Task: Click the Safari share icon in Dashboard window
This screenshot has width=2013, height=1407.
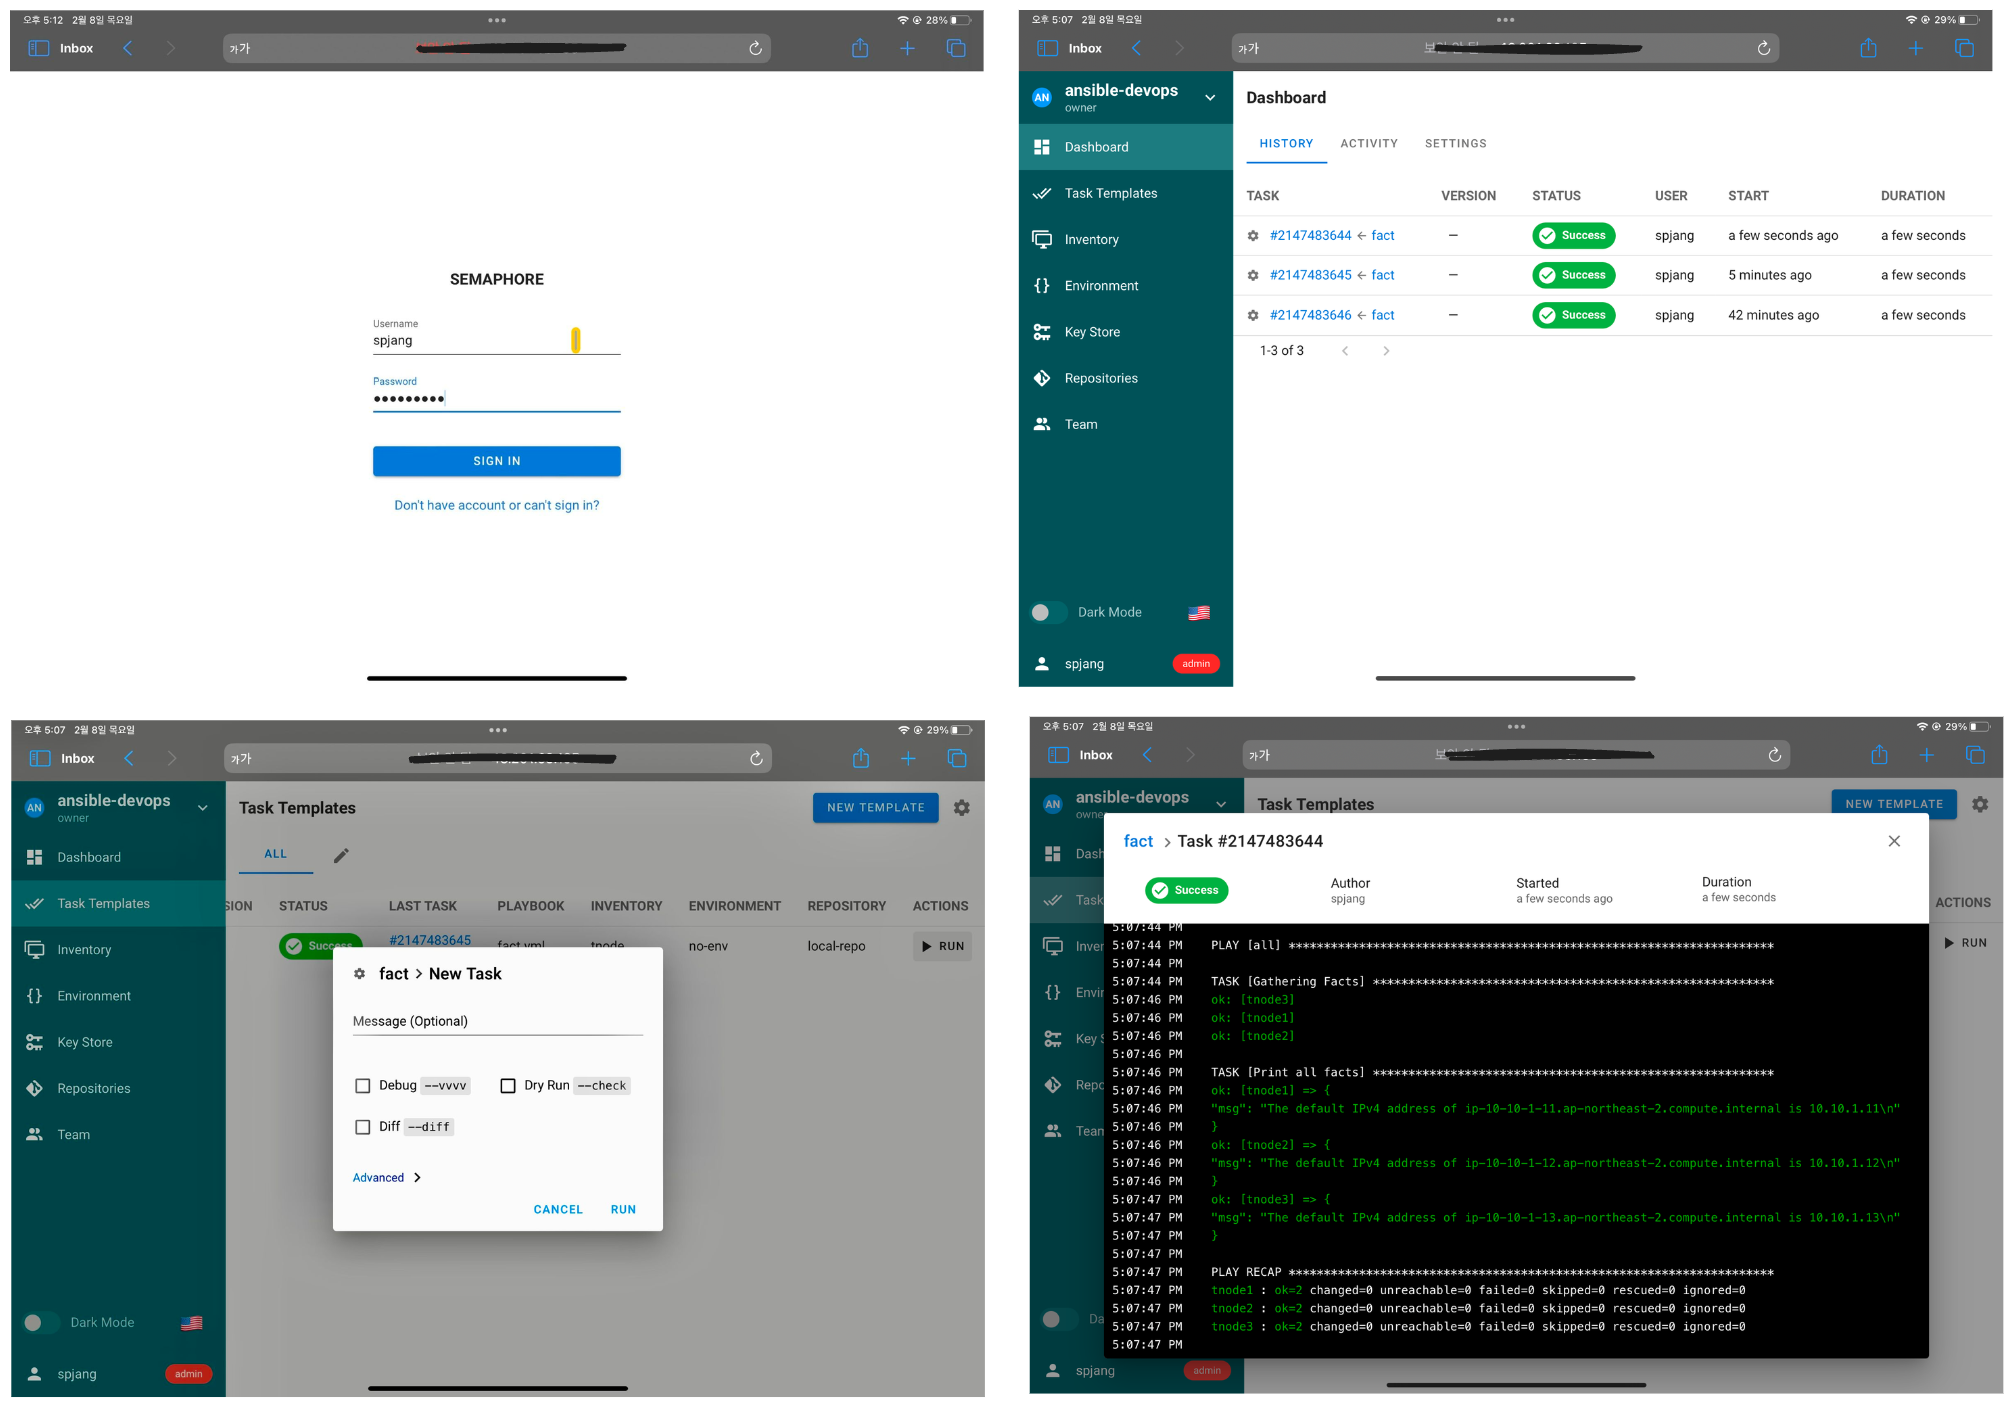Action: point(1867,48)
